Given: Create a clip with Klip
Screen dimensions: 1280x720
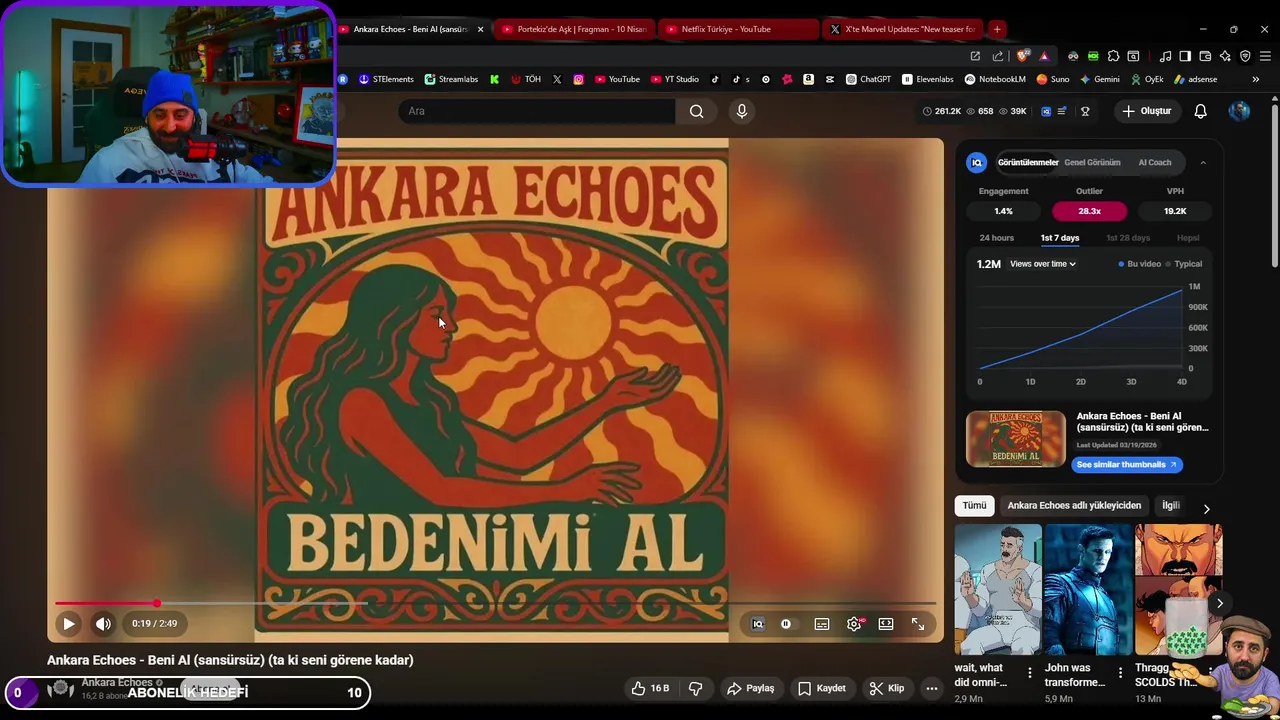Looking at the screenshot, I should click(x=887, y=688).
